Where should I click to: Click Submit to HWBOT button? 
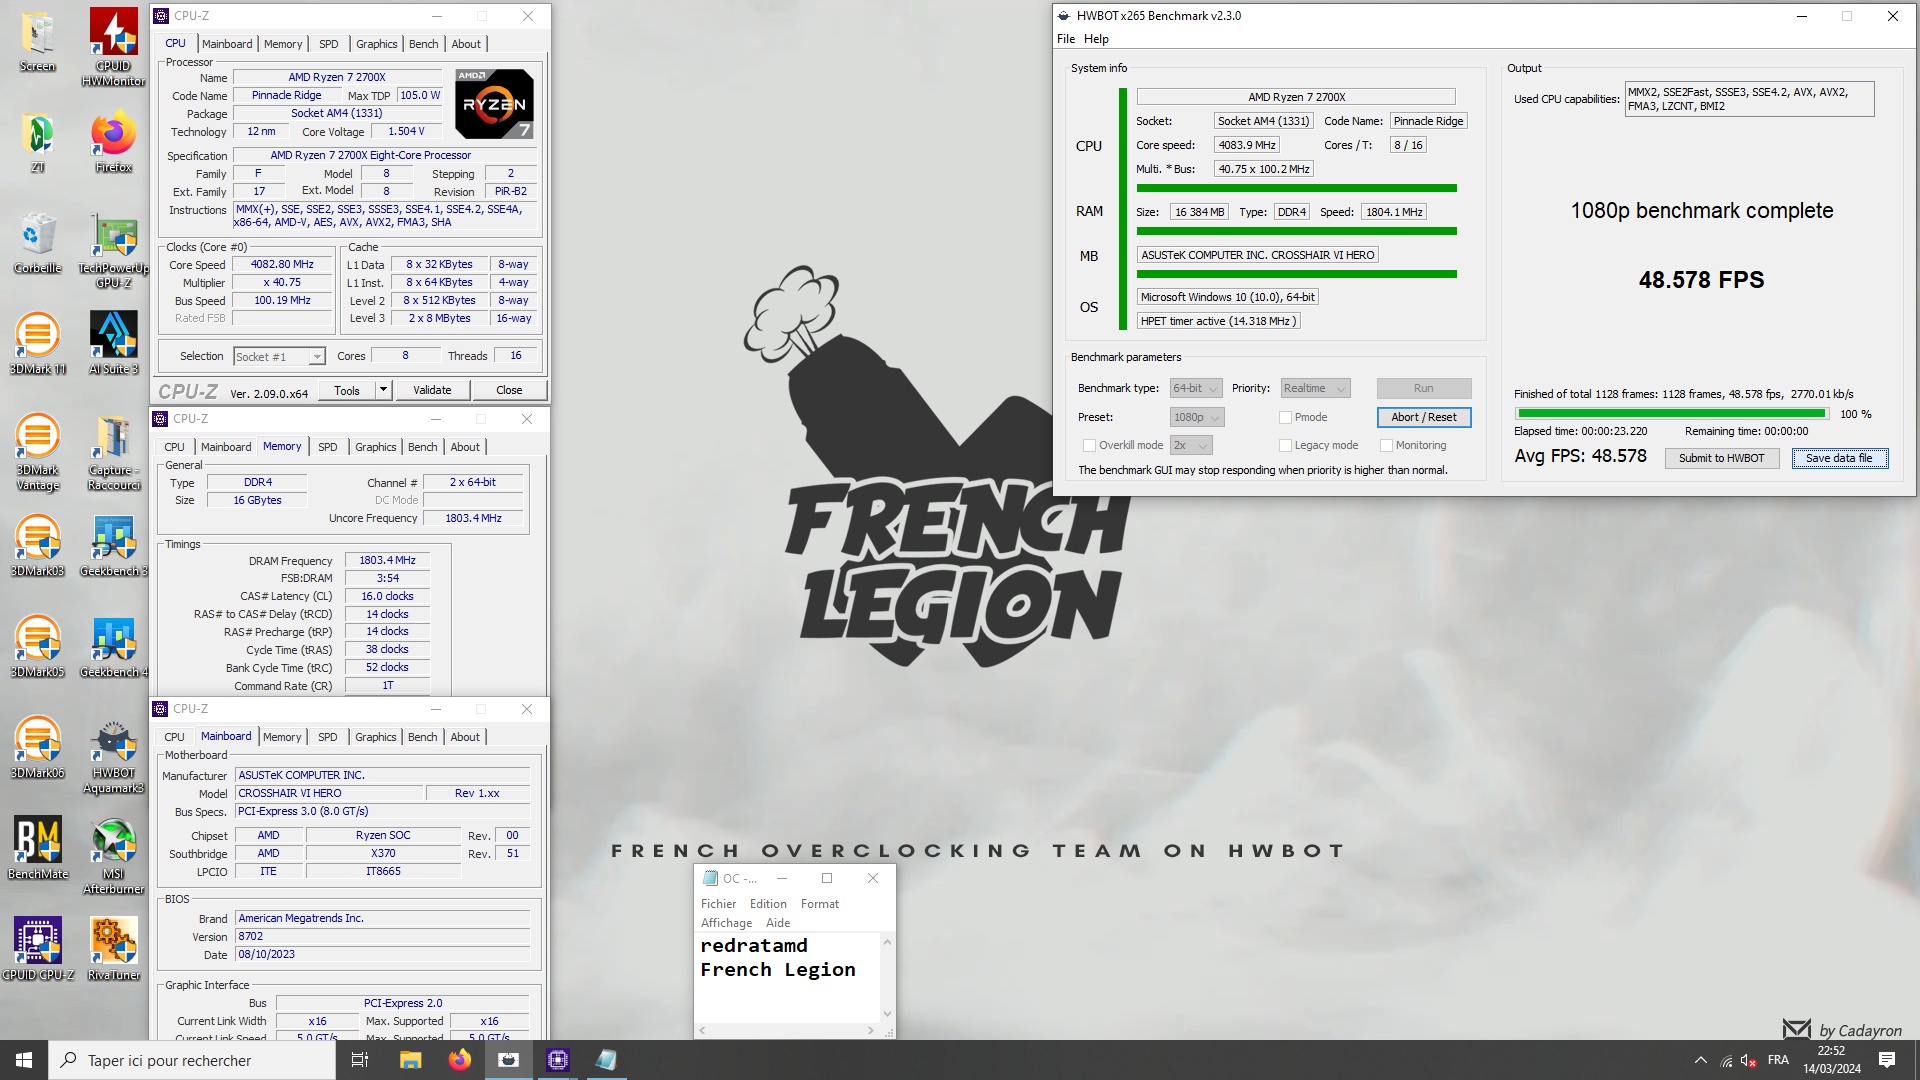click(1721, 458)
